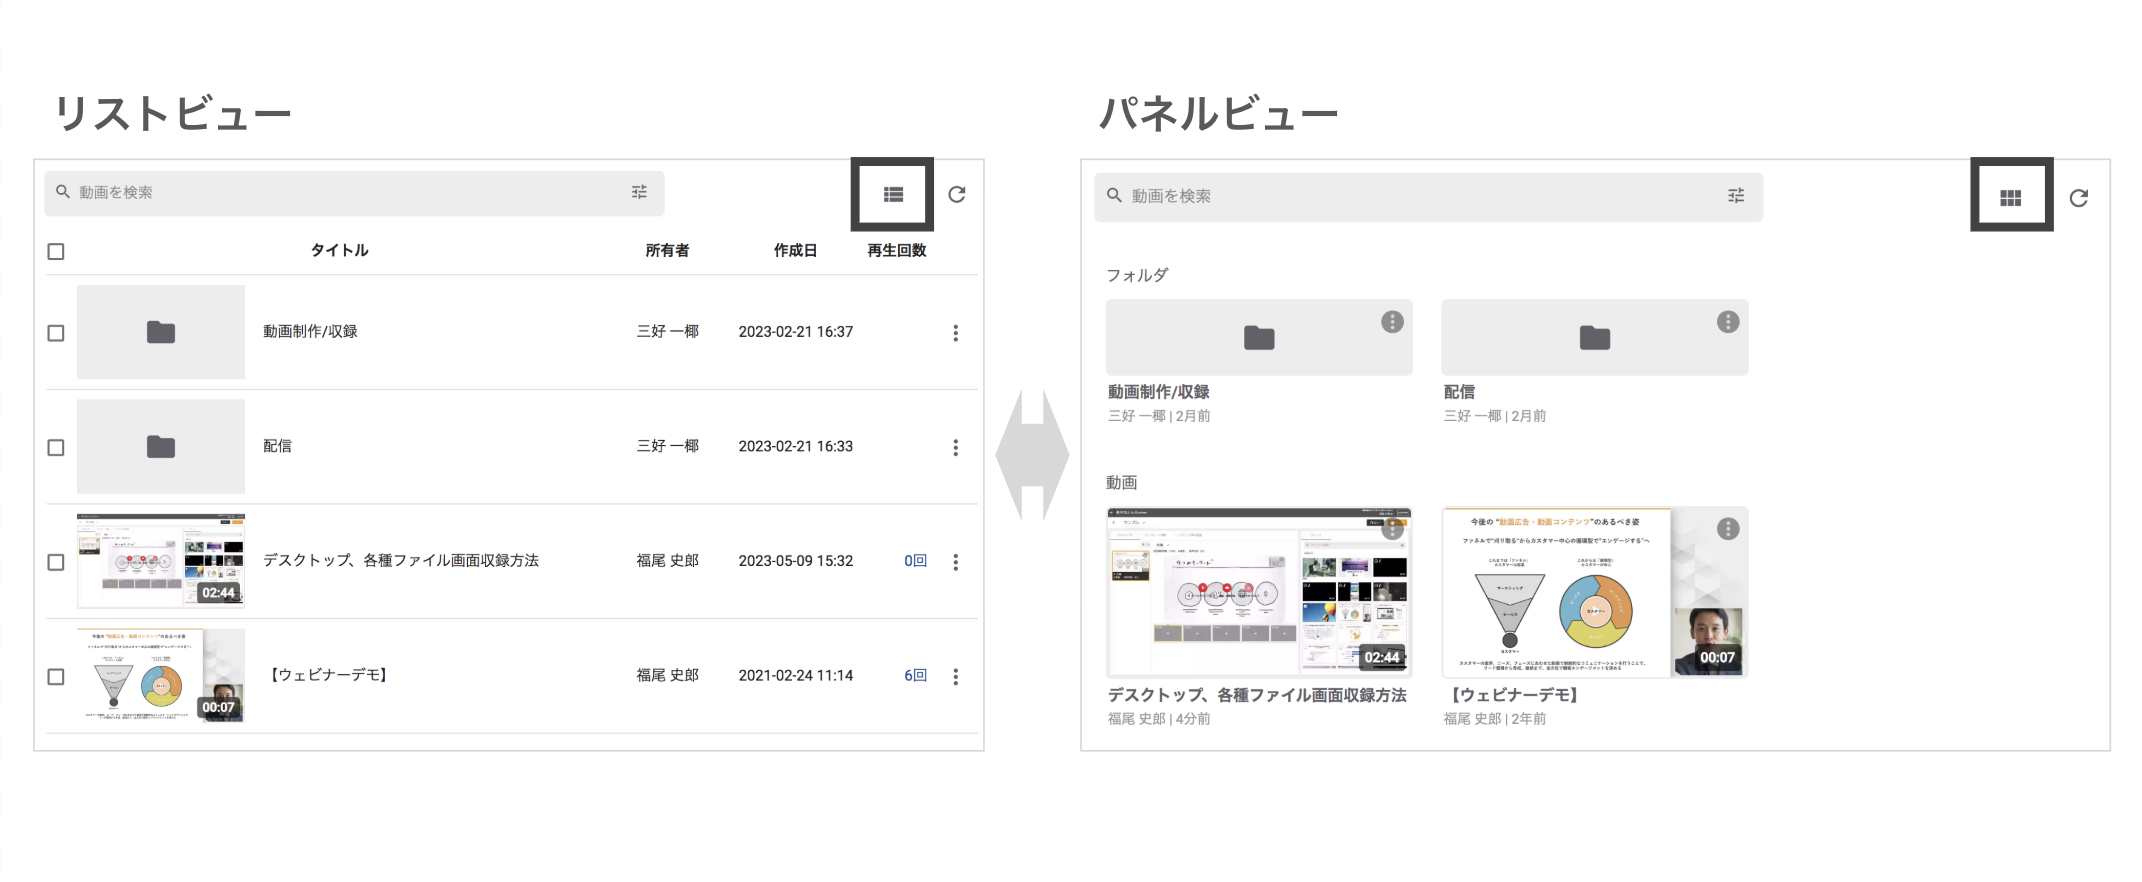Toggle select-all checkbox in list header
This screenshot has width=2142, height=882.
(x=56, y=251)
